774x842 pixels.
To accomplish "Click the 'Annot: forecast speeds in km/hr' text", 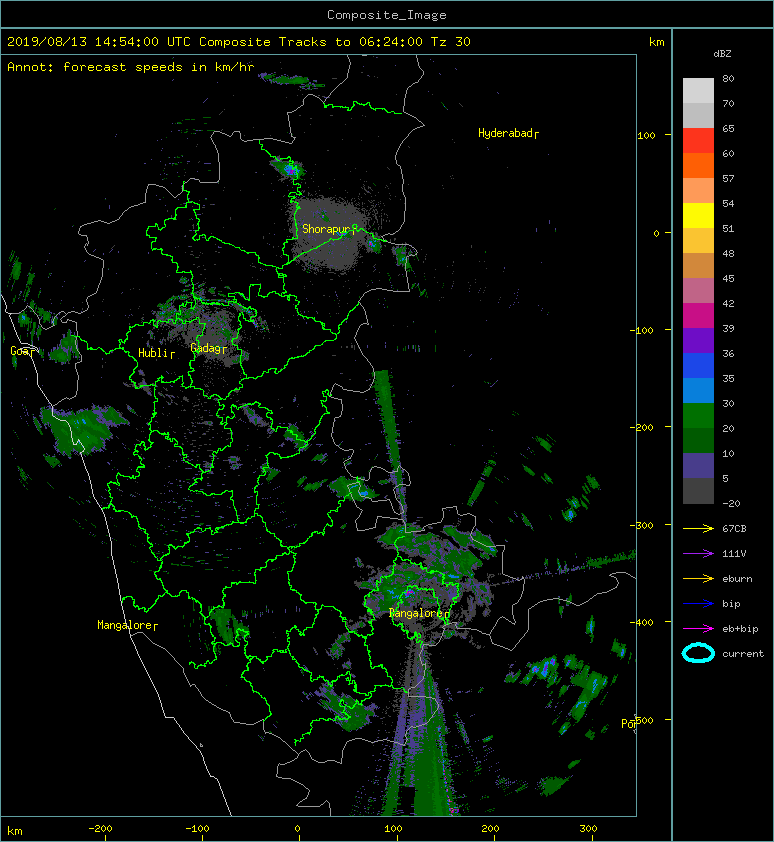I will [x=131, y=67].
